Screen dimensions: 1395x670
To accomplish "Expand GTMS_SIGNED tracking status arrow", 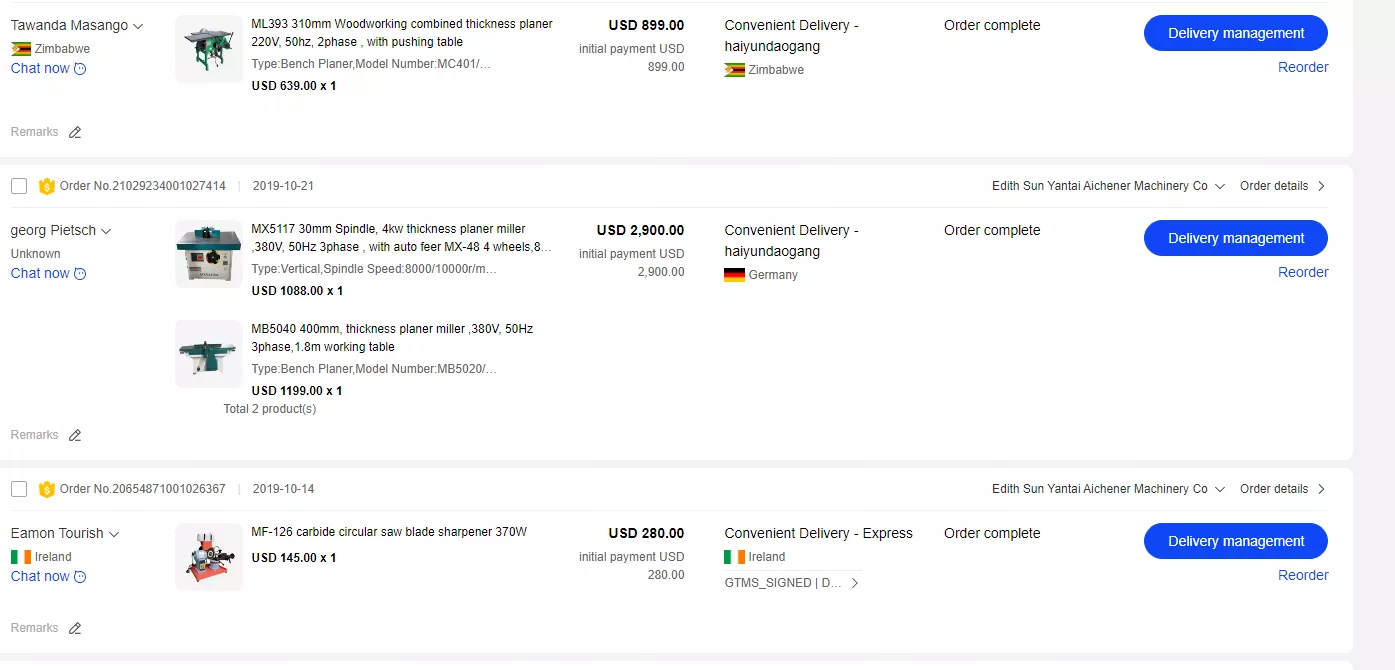I will (855, 583).
